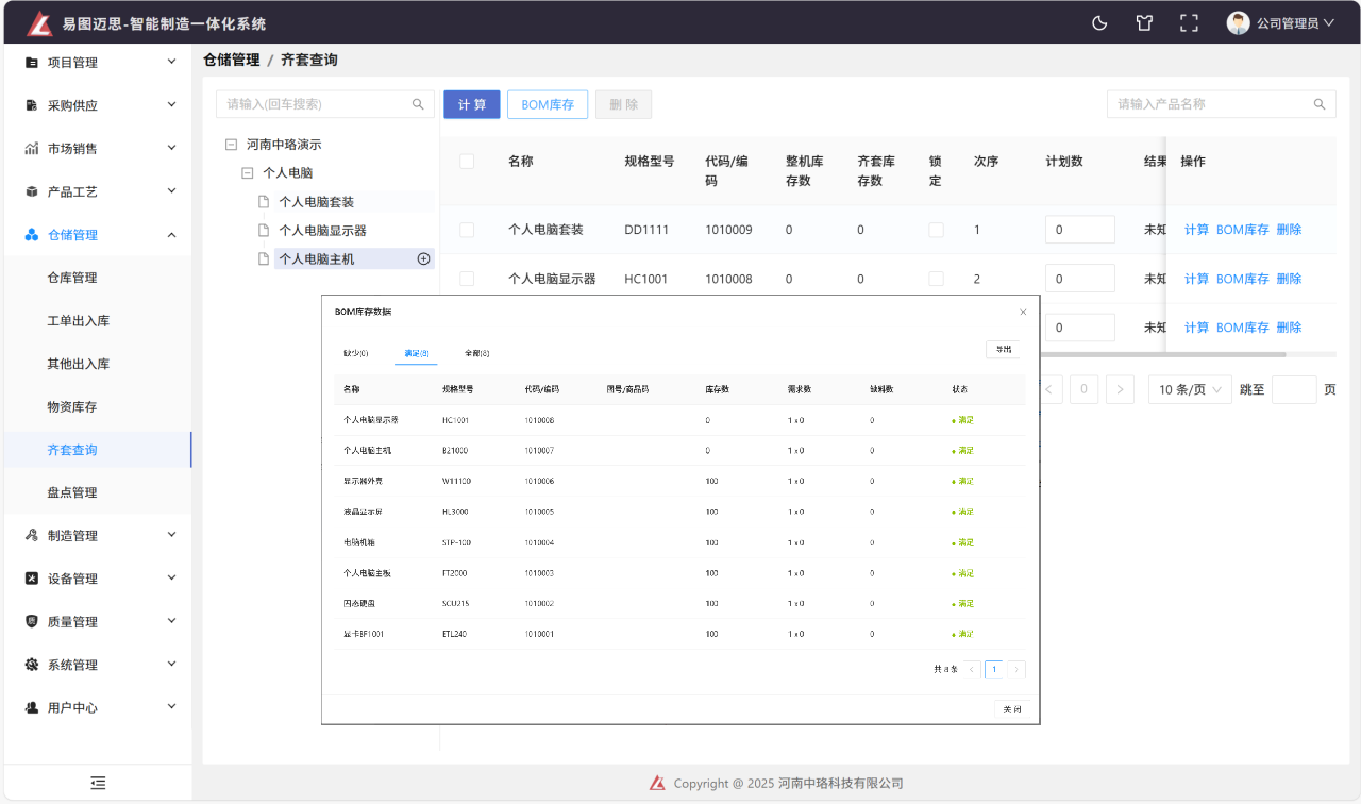
Task: Click the 项目管理 sidebar icon
Action: 31,62
